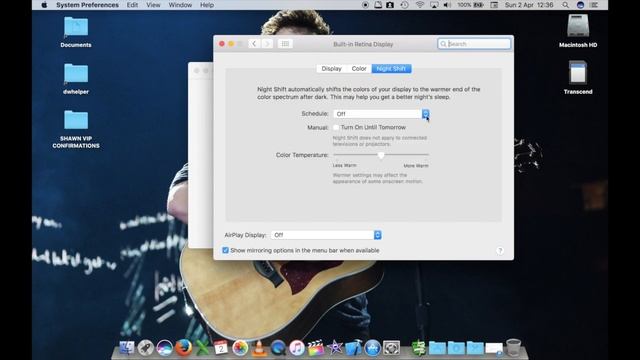Click the forward arrow in preferences toolbar
Image resolution: width=640 pixels, height=360 pixels.
(267, 44)
